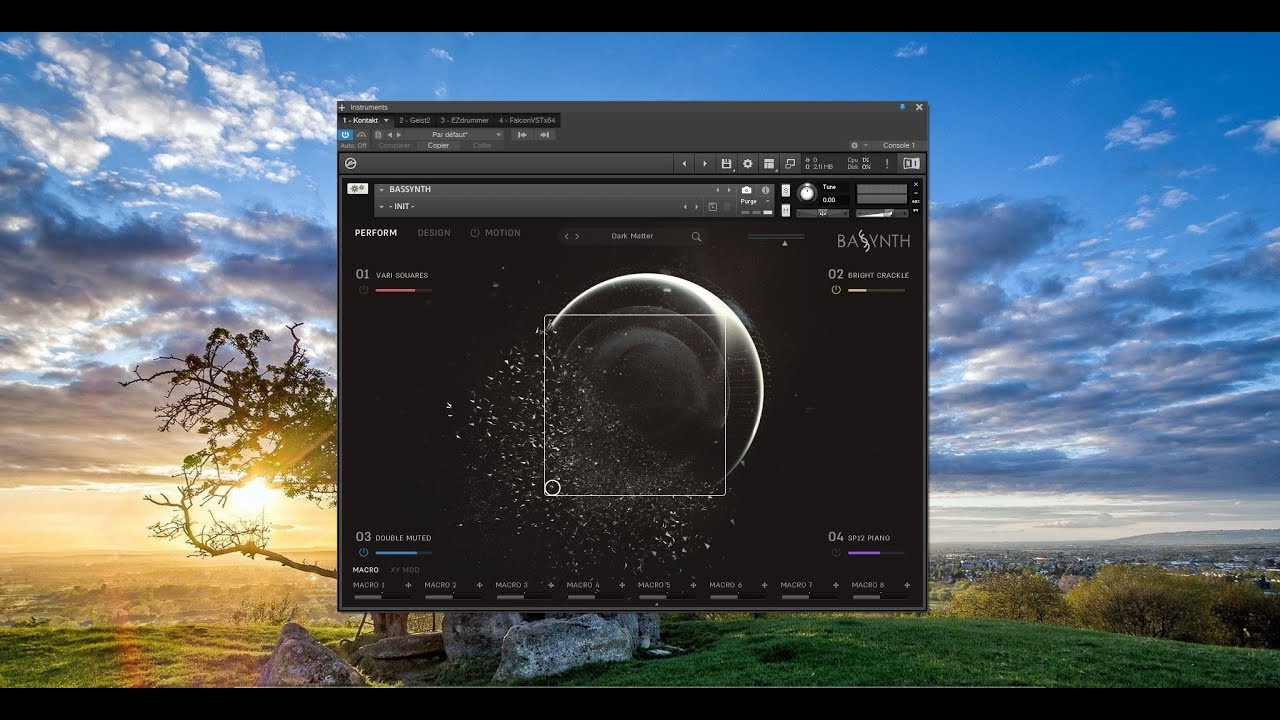Solo the instrument with S button
The width and height of the screenshot is (1280, 720).
click(x=786, y=190)
